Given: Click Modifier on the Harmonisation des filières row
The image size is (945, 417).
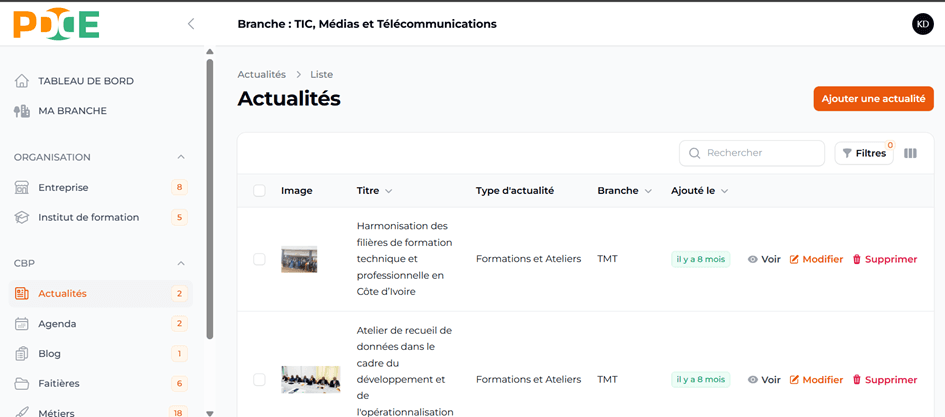Looking at the screenshot, I should click(816, 259).
